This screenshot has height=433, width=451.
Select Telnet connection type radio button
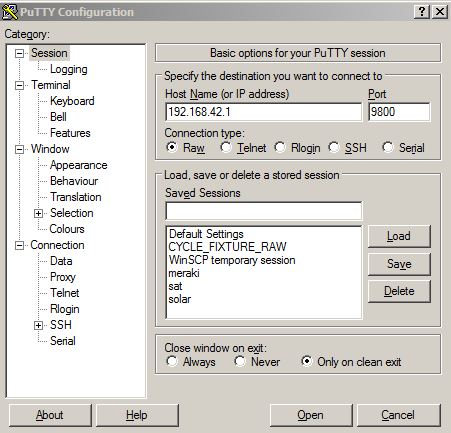[226, 147]
